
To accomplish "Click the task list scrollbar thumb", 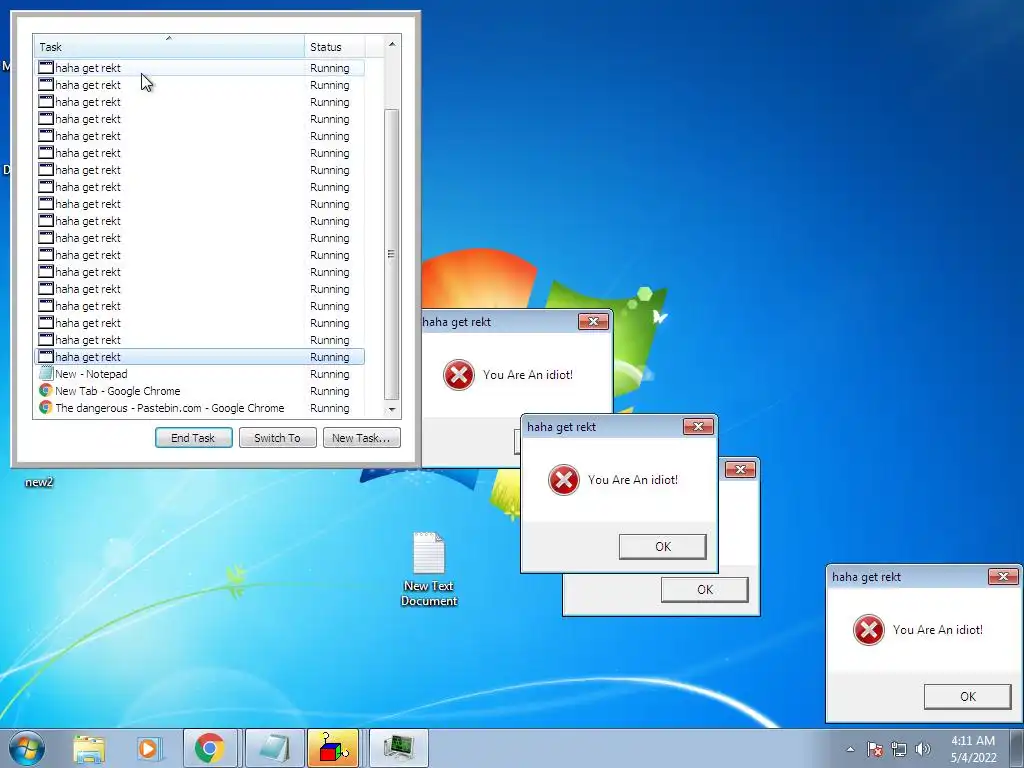I will tap(392, 254).
